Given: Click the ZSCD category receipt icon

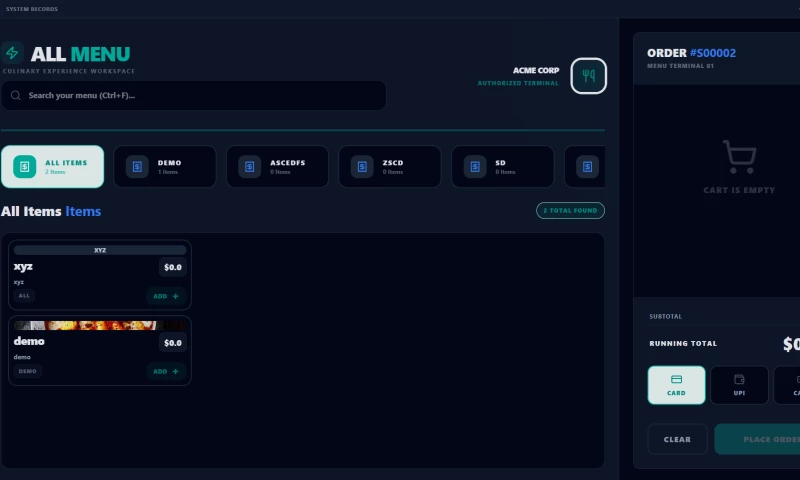Looking at the screenshot, I should tap(362, 167).
